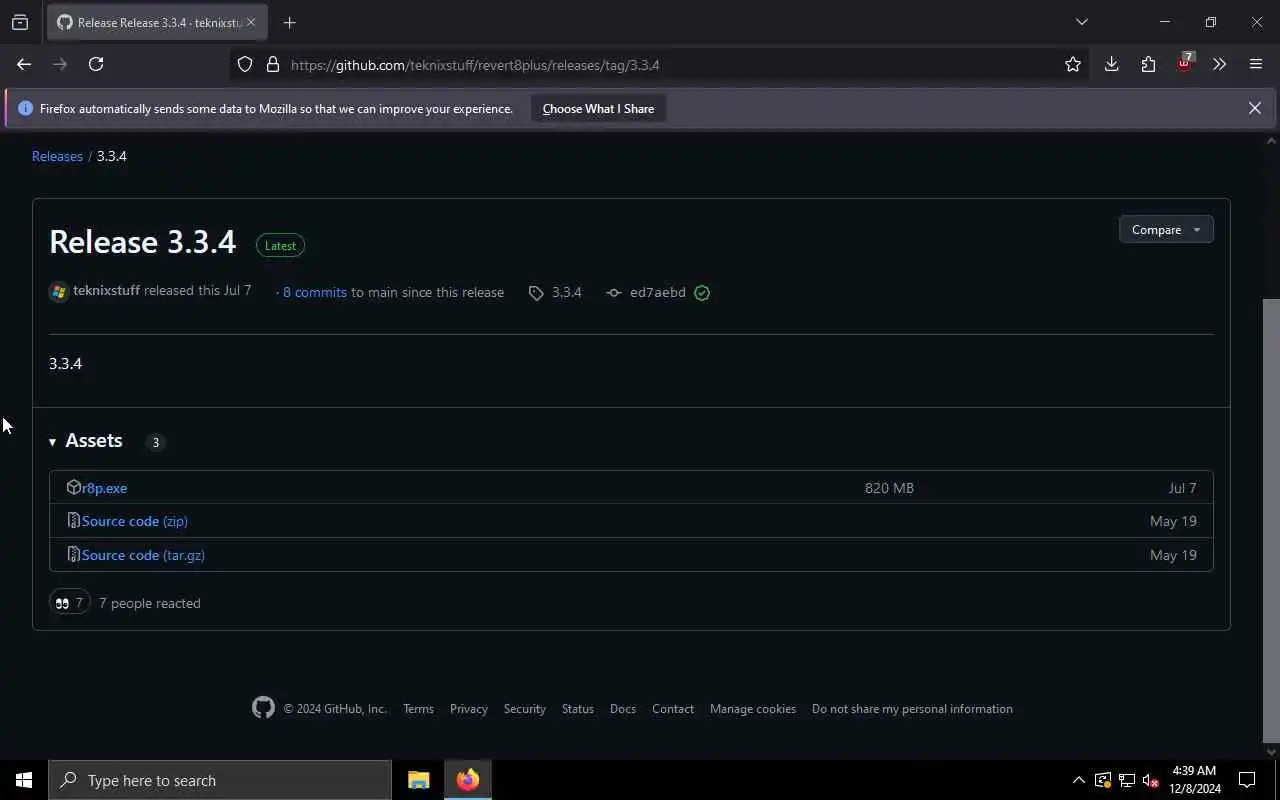Click the Firefox taskbar icon
Image resolution: width=1280 pixels, height=800 pixels.
[x=468, y=780]
